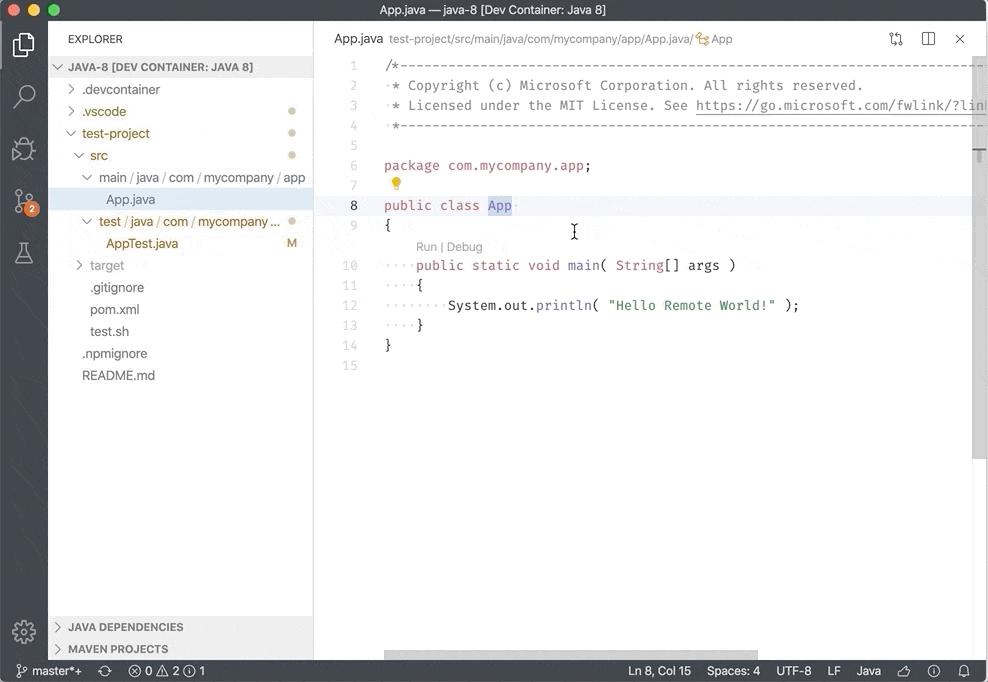The image size is (988, 682).
Task: Collapse the src folder
Action: [78, 155]
